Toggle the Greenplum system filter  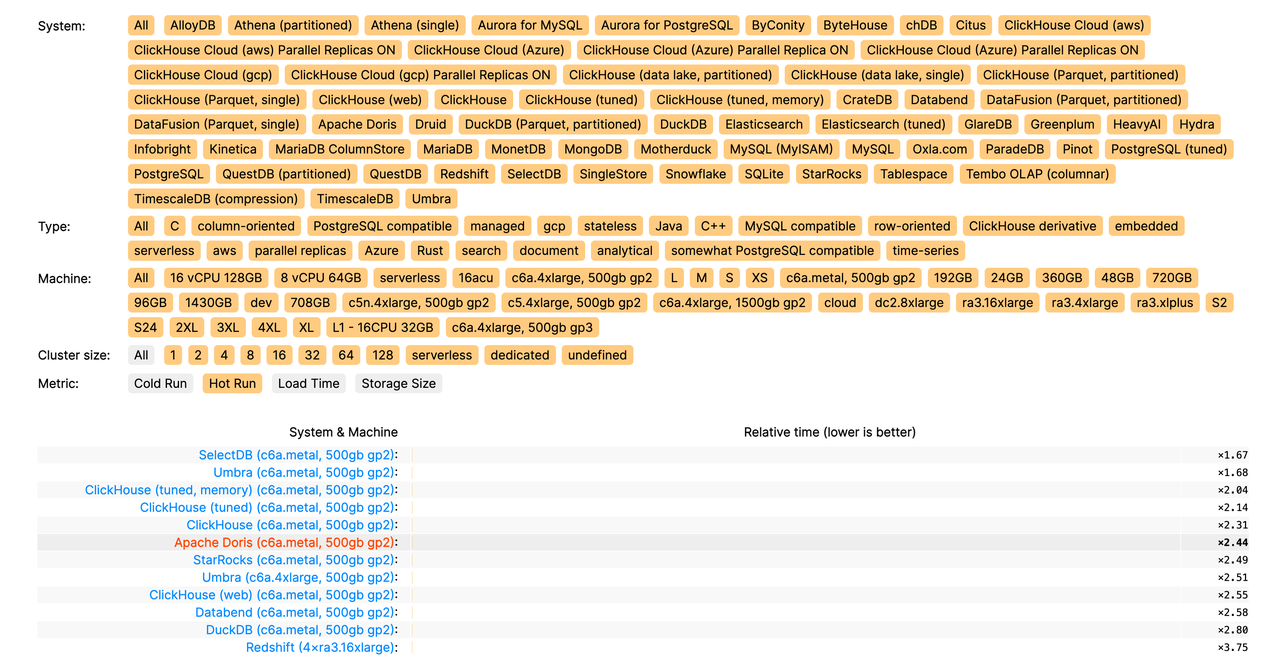click(1063, 125)
